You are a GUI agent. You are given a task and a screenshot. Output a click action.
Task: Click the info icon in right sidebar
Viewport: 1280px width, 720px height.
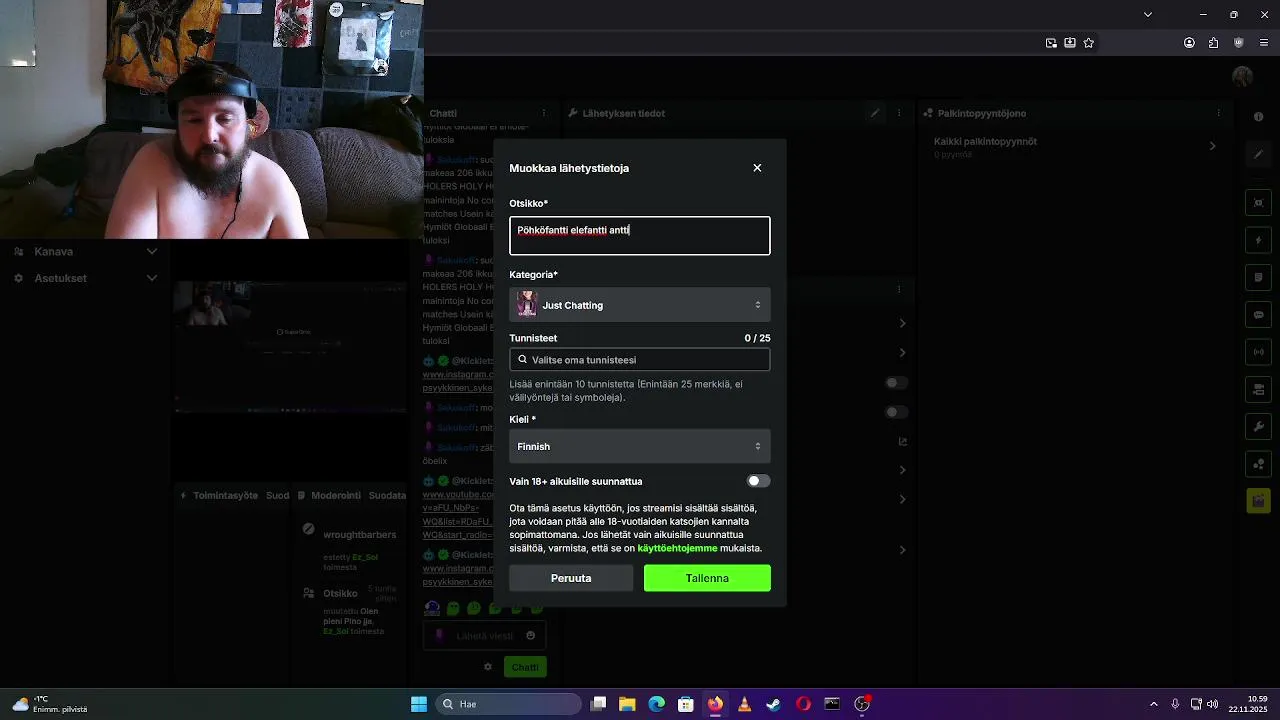[1258, 117]
